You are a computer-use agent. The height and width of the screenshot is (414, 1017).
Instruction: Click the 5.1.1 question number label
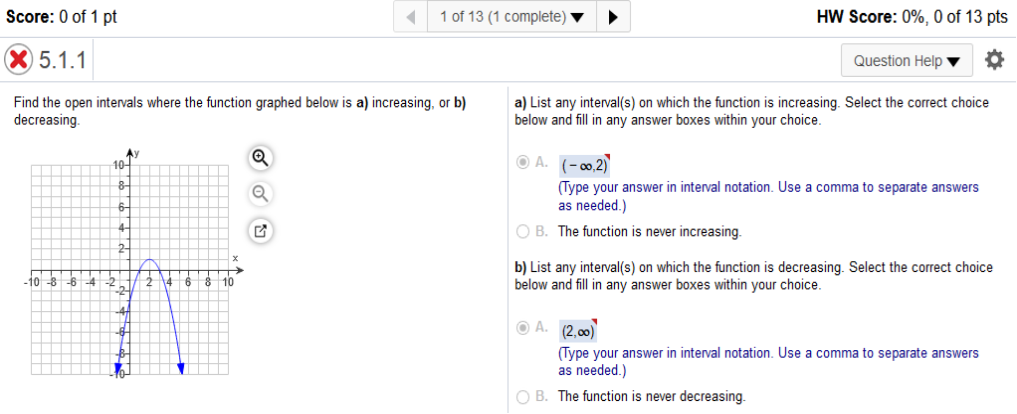click(x=63, y=60)
